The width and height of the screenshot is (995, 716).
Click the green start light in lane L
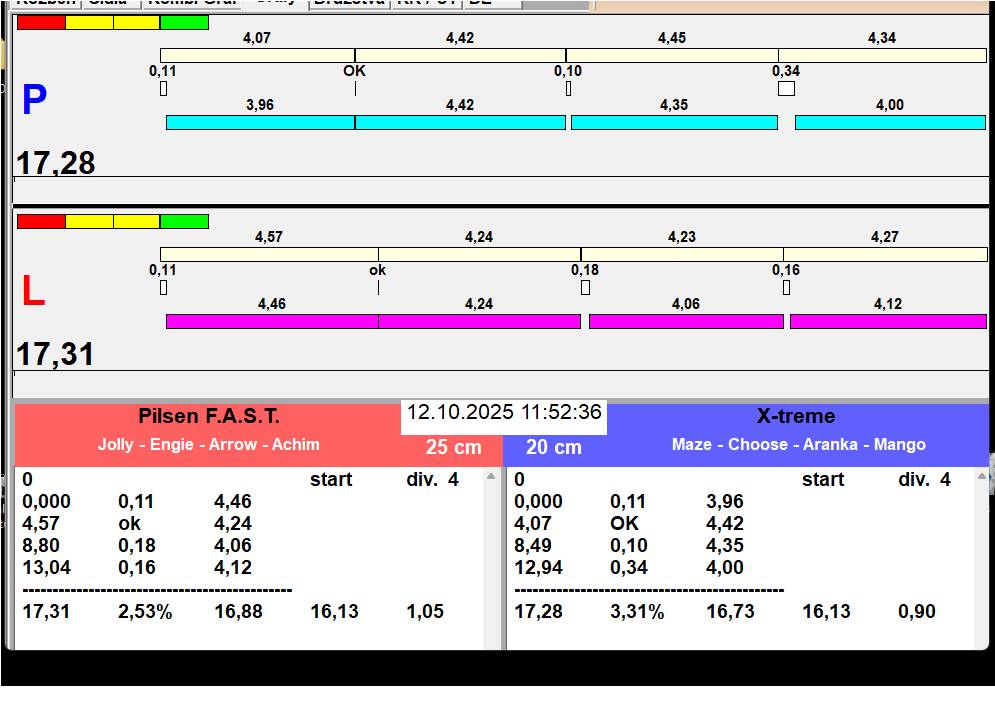click(x=184, y=222)
